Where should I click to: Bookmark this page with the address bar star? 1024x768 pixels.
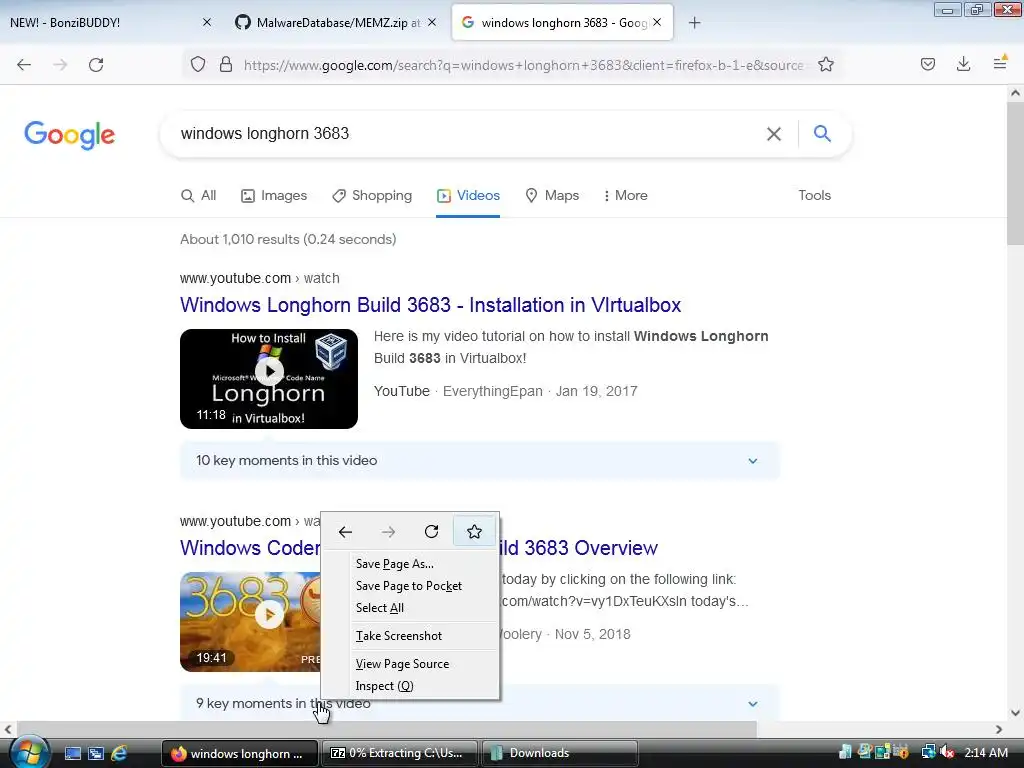click(825, 64)
